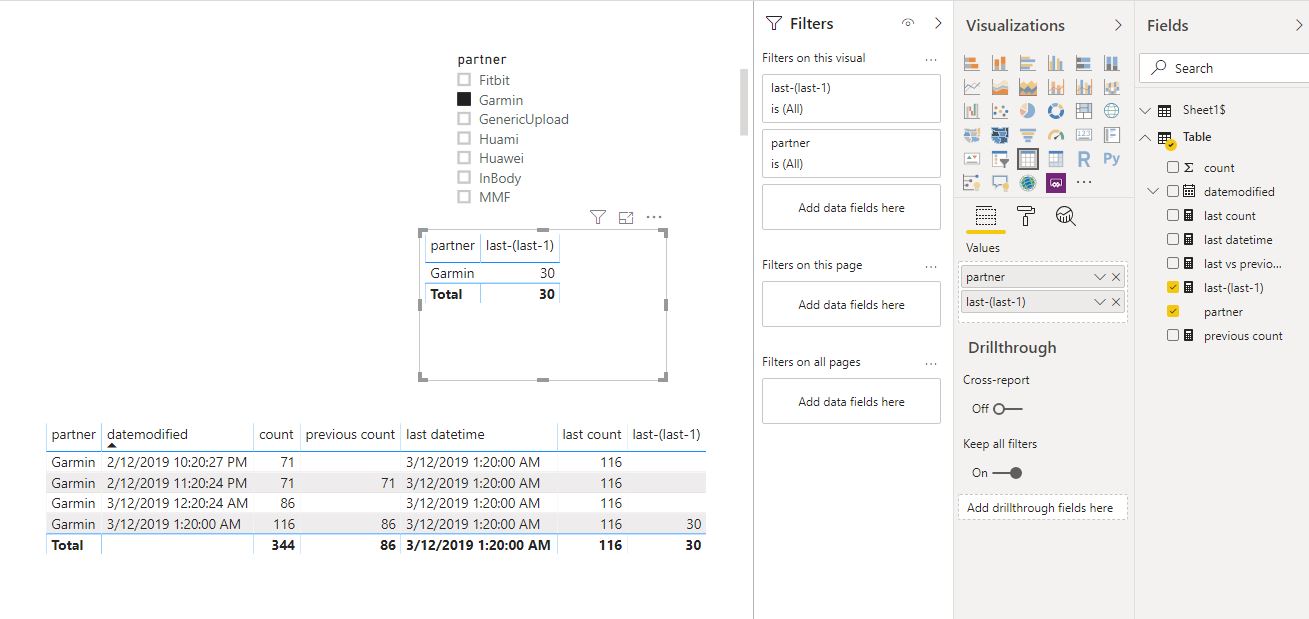This screenshot has width=1309, height=619.
Task: Select the treemap visual
Action: pyautogui.click(x=1083, y=111)
